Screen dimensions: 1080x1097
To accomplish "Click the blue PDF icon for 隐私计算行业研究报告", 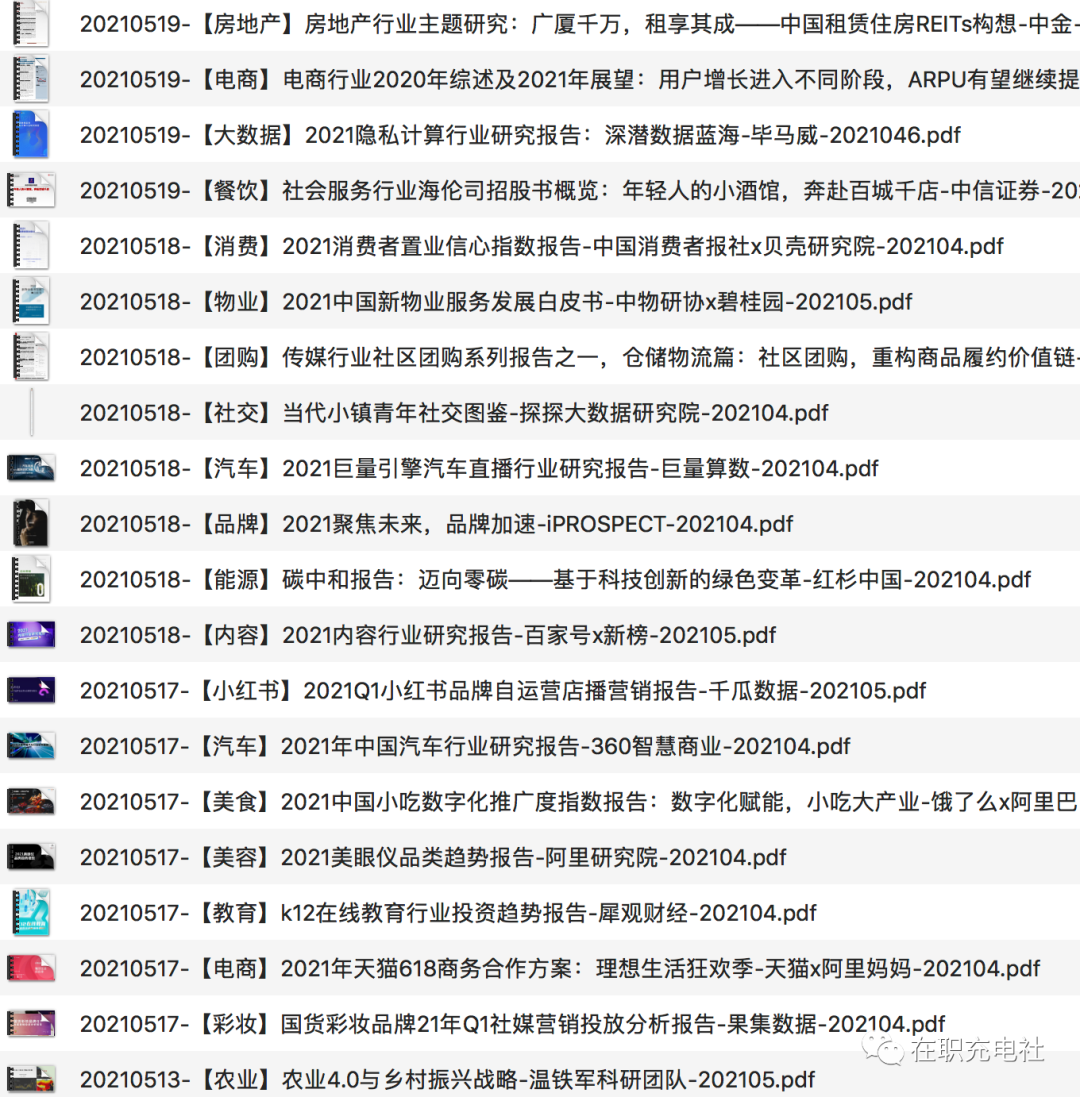I will pyautogui.click(x=31, y=134).
